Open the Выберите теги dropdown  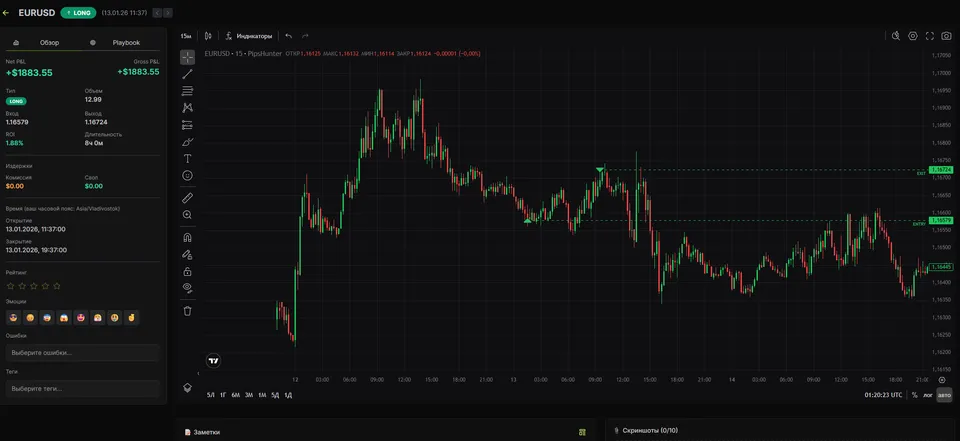(83, 389)
